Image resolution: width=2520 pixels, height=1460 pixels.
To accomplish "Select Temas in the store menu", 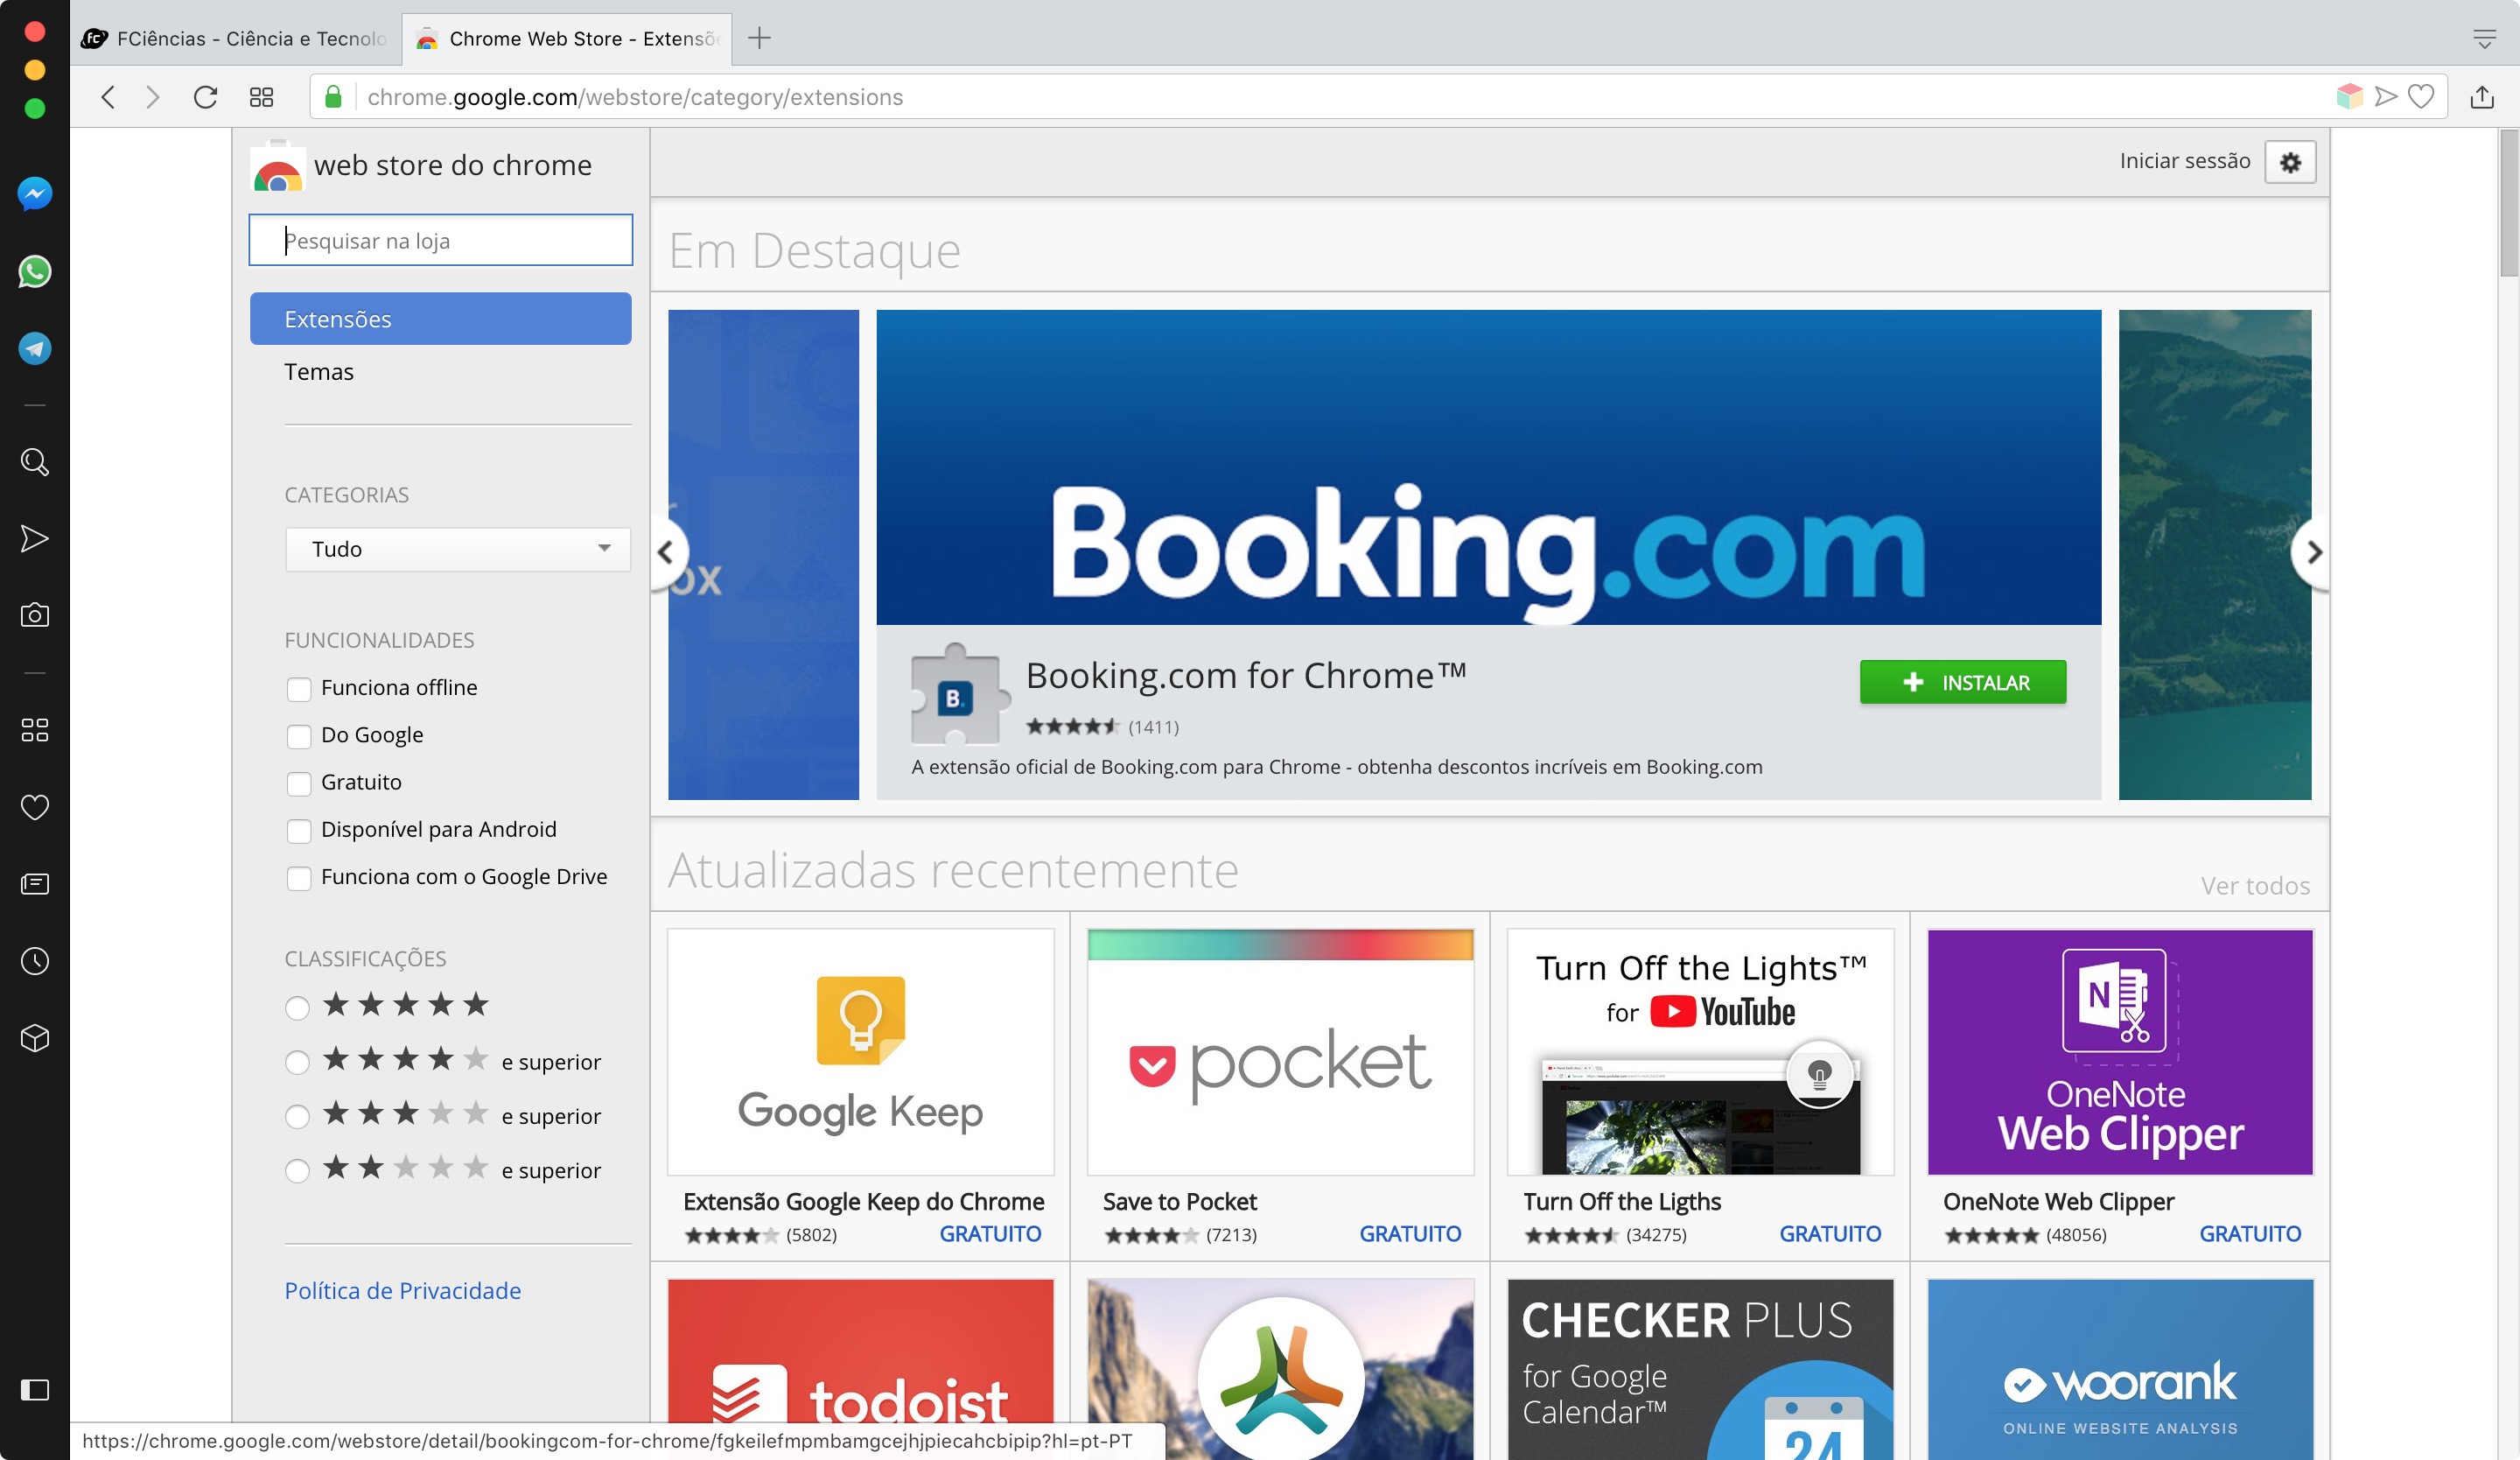I will tap(319, 372).
